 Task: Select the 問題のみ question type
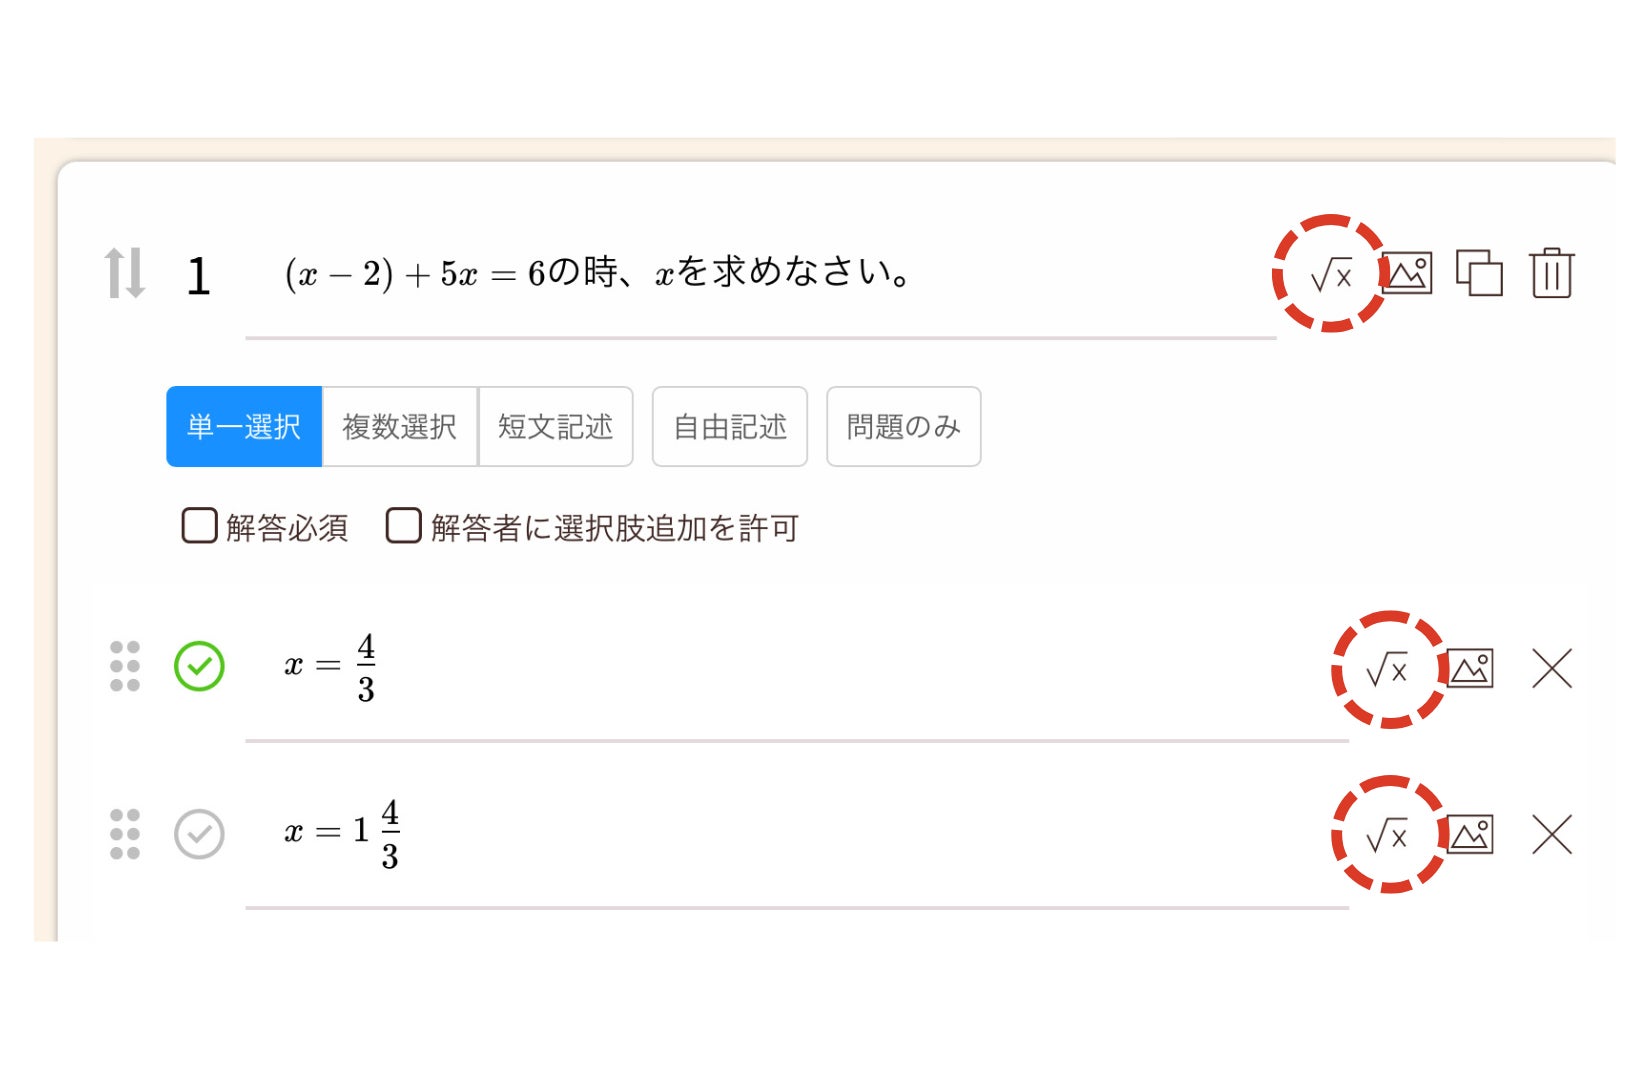pos(903,427)
